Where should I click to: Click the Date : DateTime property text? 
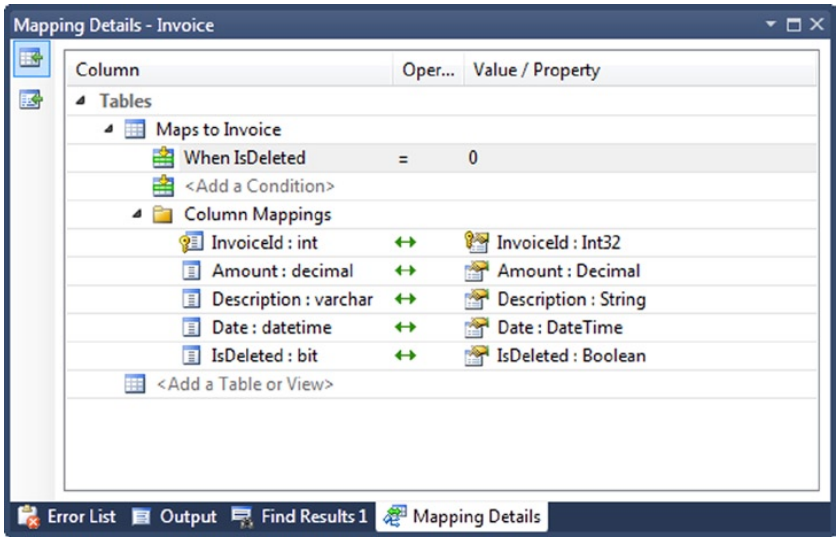pyautogui.click(x=560, y=327)
